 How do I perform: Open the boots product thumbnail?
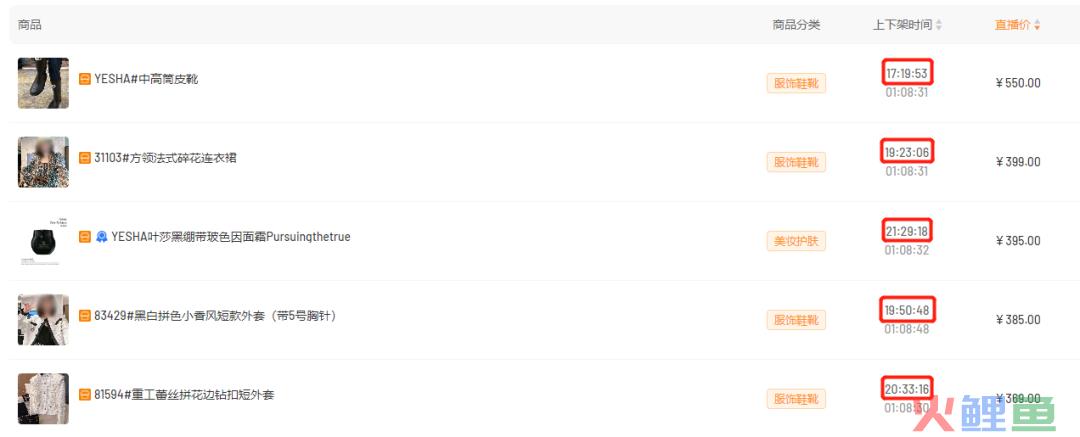[43, 83]
